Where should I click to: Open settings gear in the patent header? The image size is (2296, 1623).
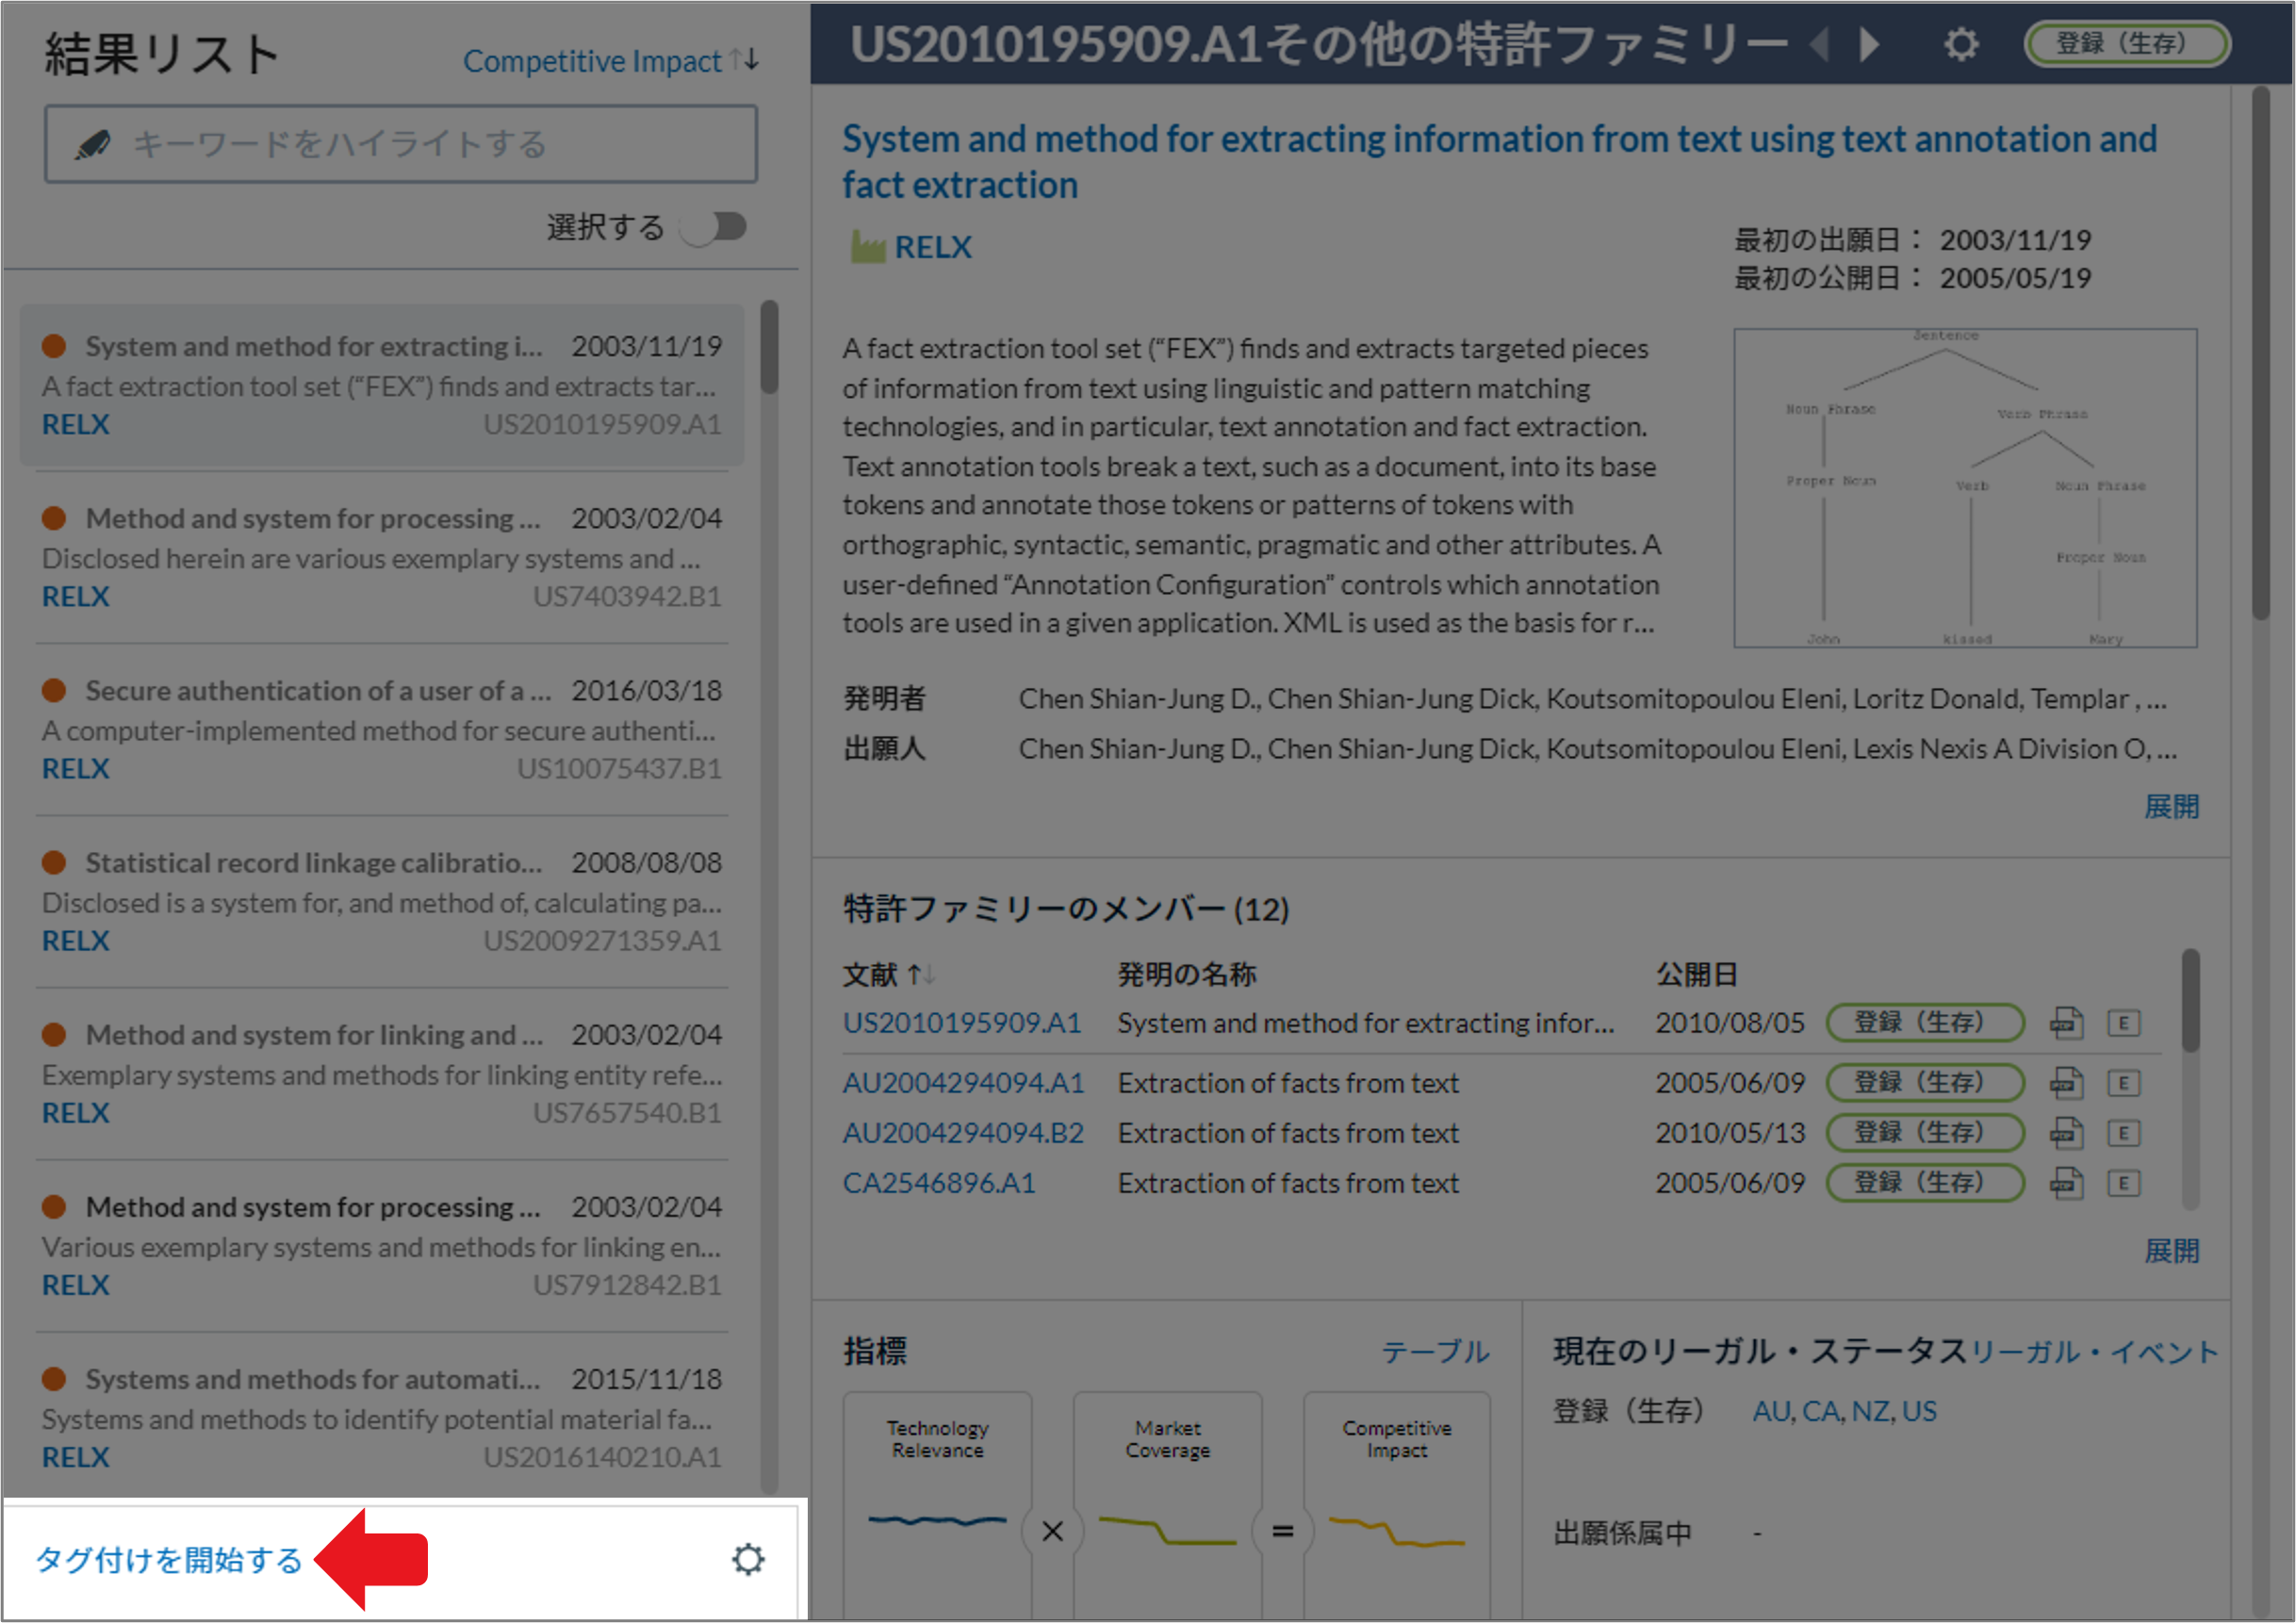[x=1960, y=44]
